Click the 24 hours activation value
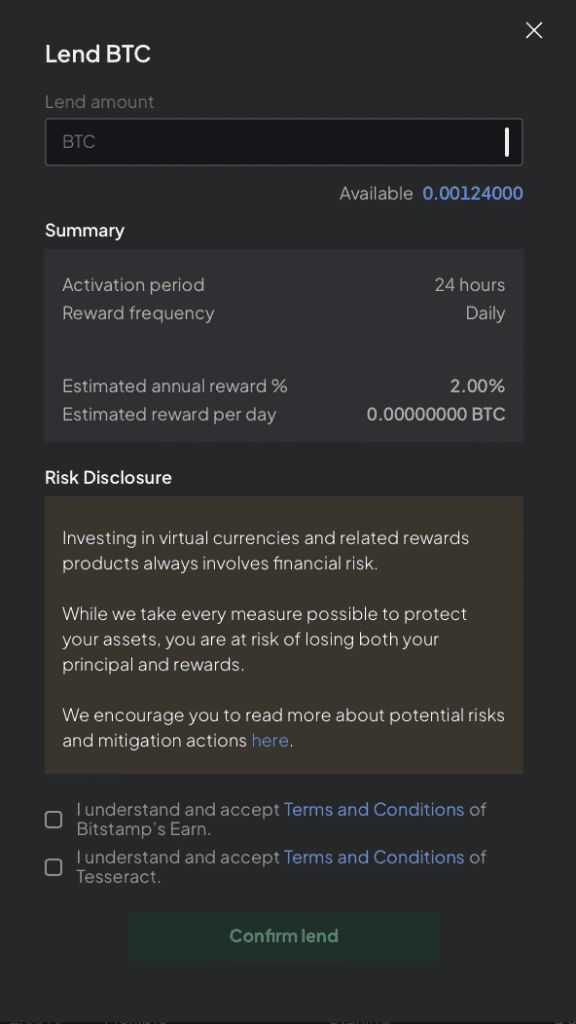Viewport: 576px width, 1024px height. 470,285
